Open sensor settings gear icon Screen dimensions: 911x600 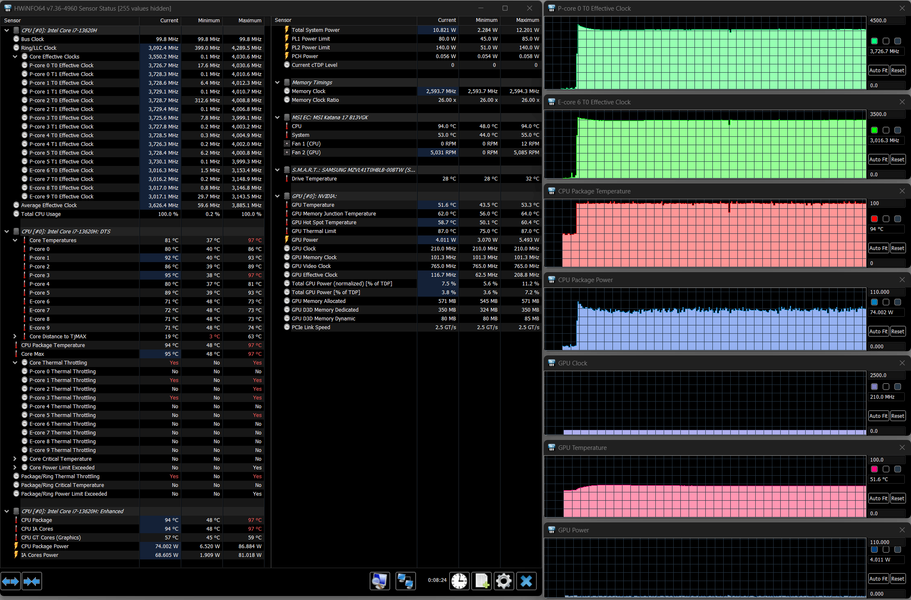click(x=504, y=581)
